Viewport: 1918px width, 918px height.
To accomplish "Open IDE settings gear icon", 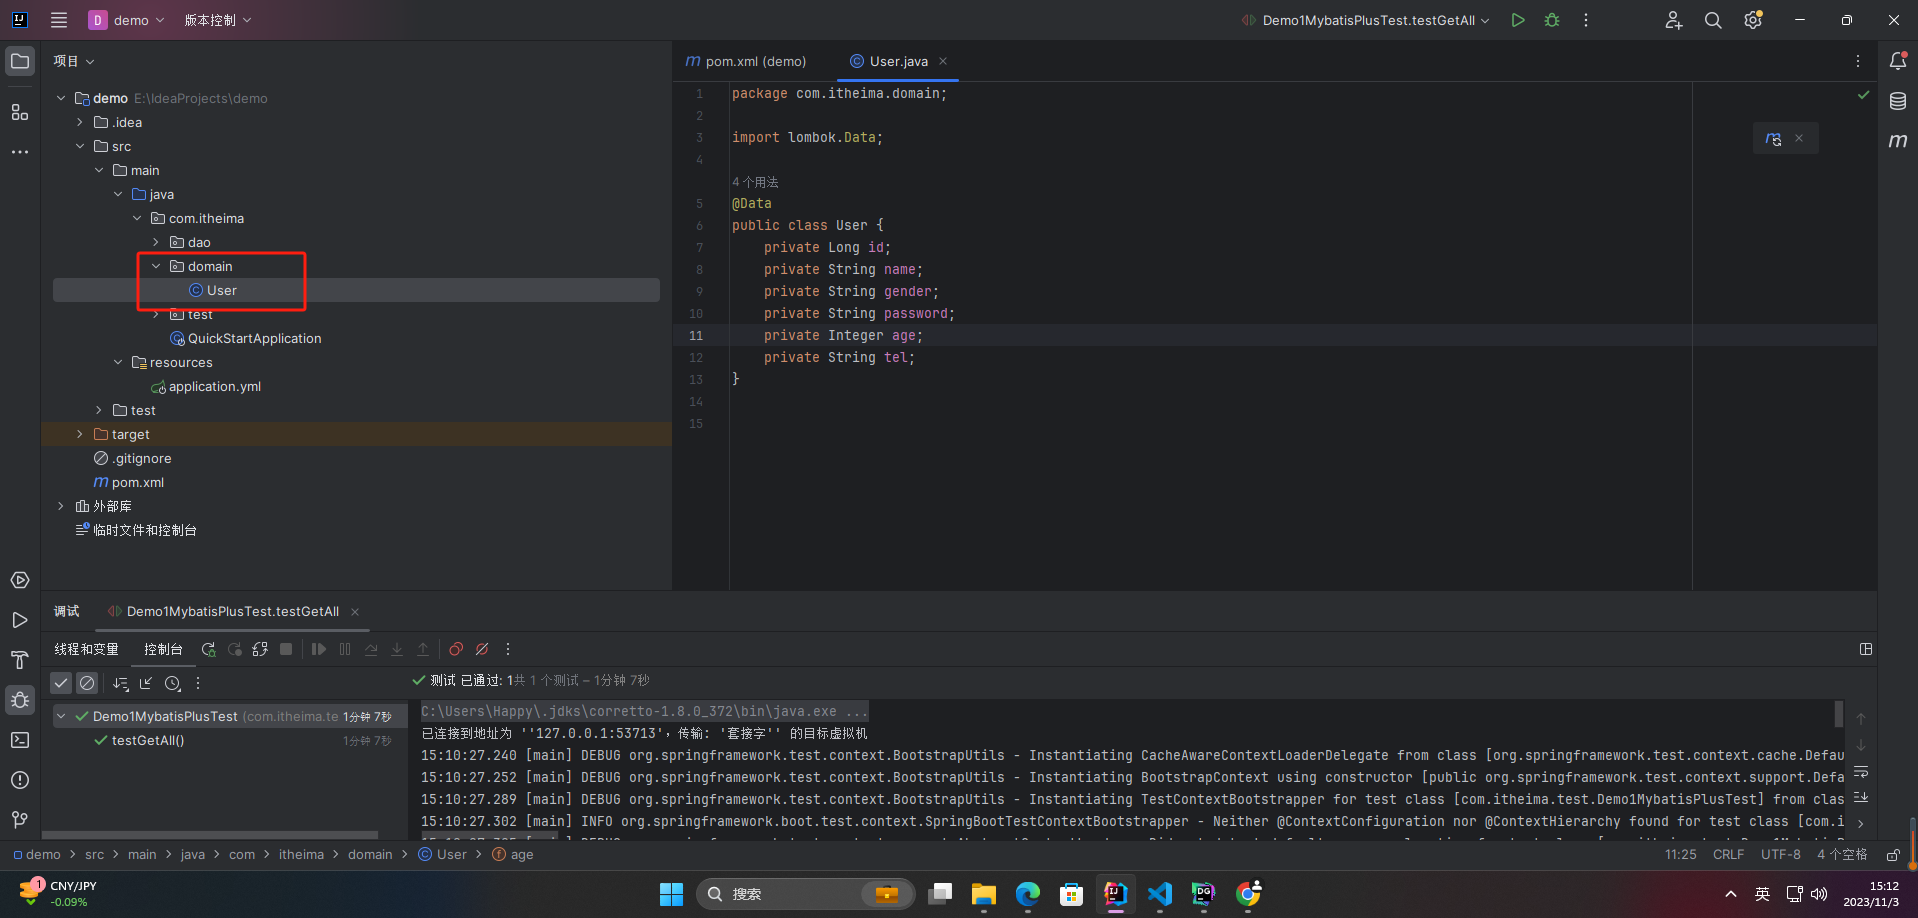I will coord(1753,20).
